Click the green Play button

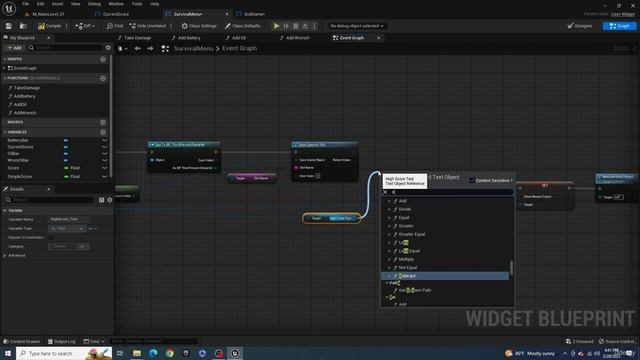click(276, 26)
